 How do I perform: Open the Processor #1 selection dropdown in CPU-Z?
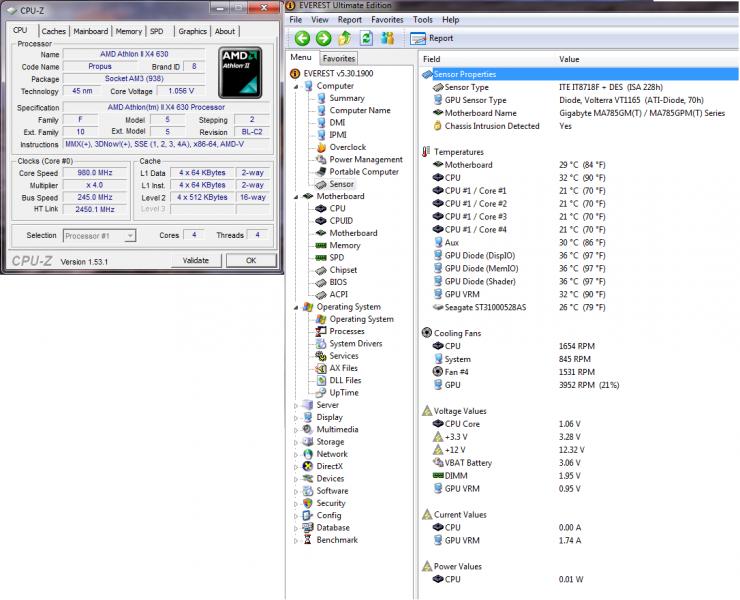click(x=100, y=236)
